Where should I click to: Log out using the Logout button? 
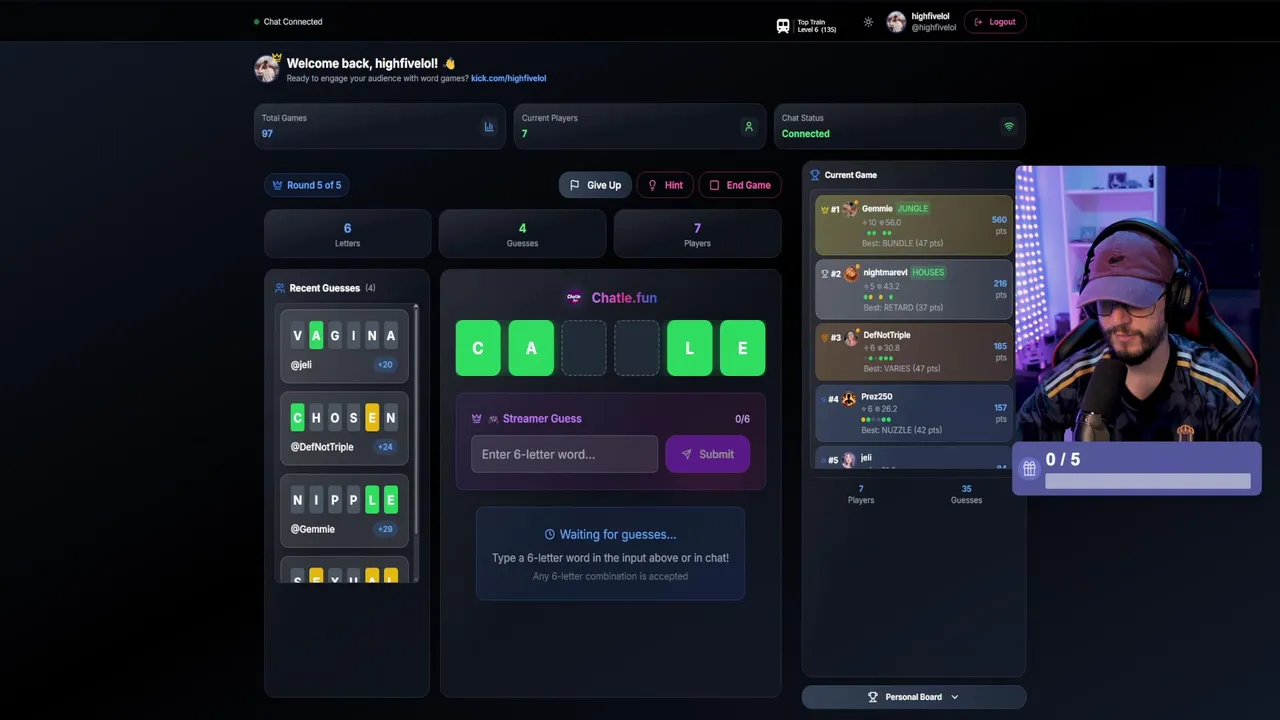995,22
